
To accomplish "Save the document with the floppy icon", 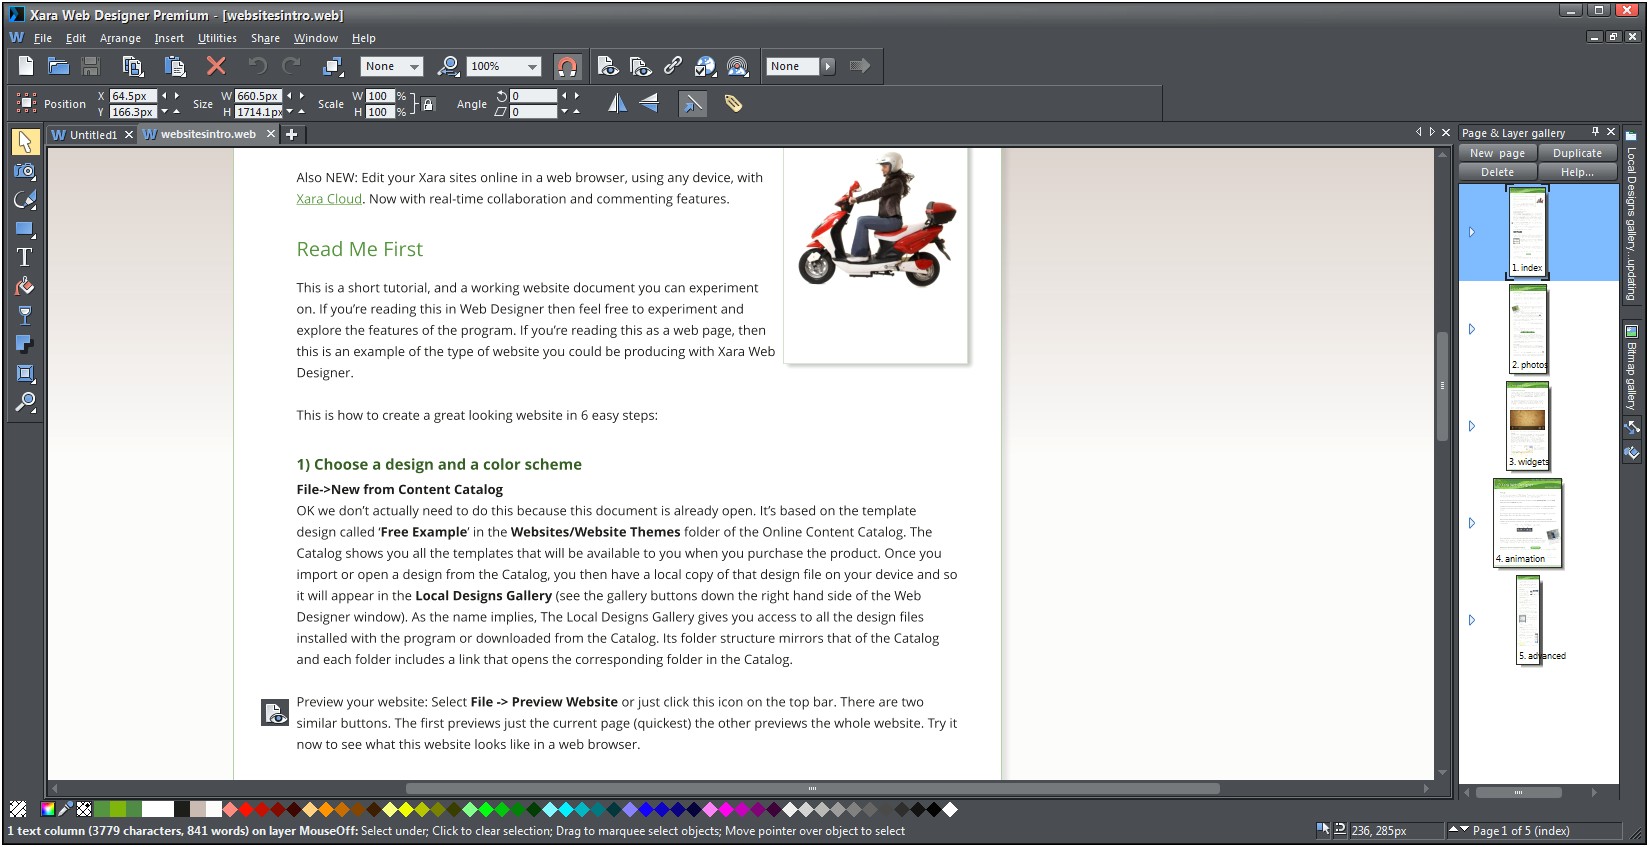I will [91, 66].
